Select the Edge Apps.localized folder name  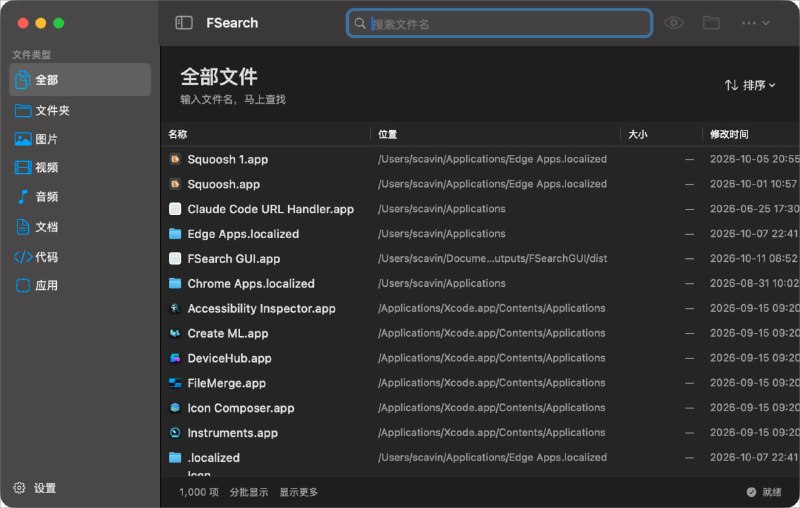click(243, 234)
